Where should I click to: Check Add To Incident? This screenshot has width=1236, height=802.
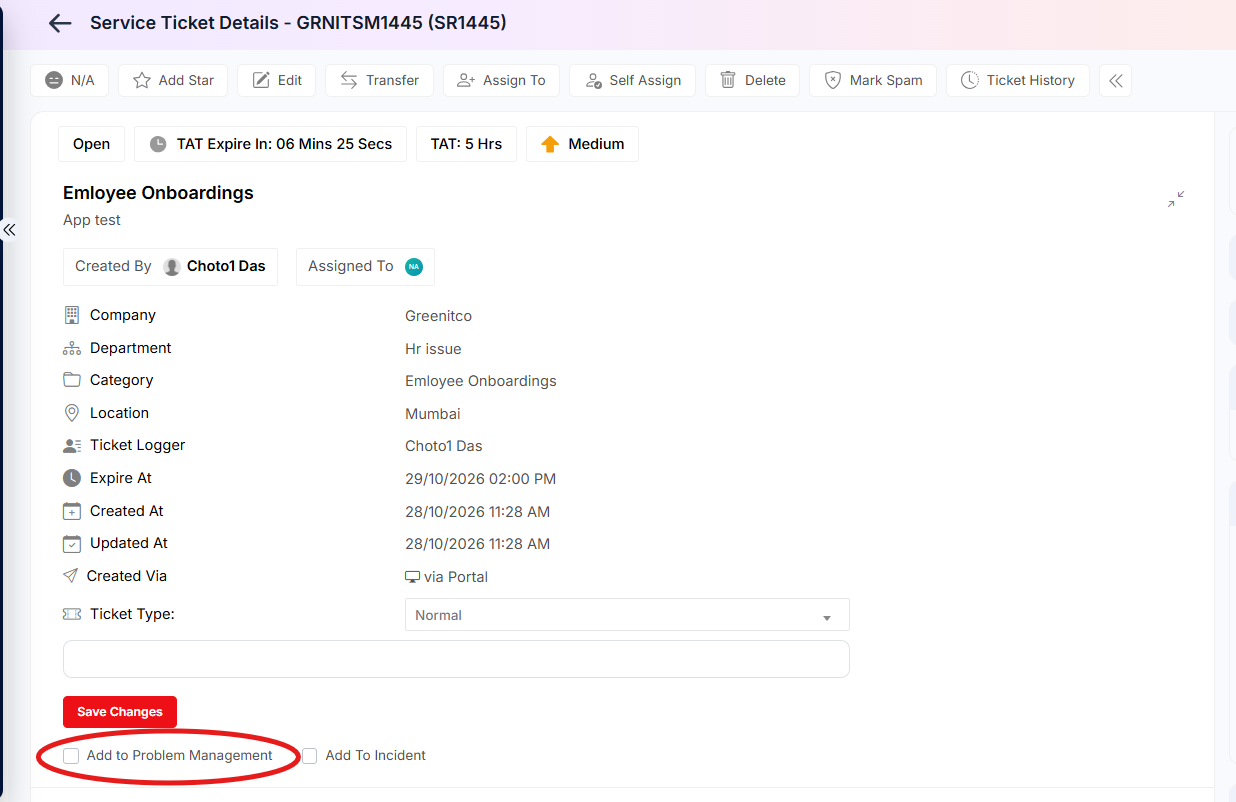pyautogui.click(x=310, y=756)
